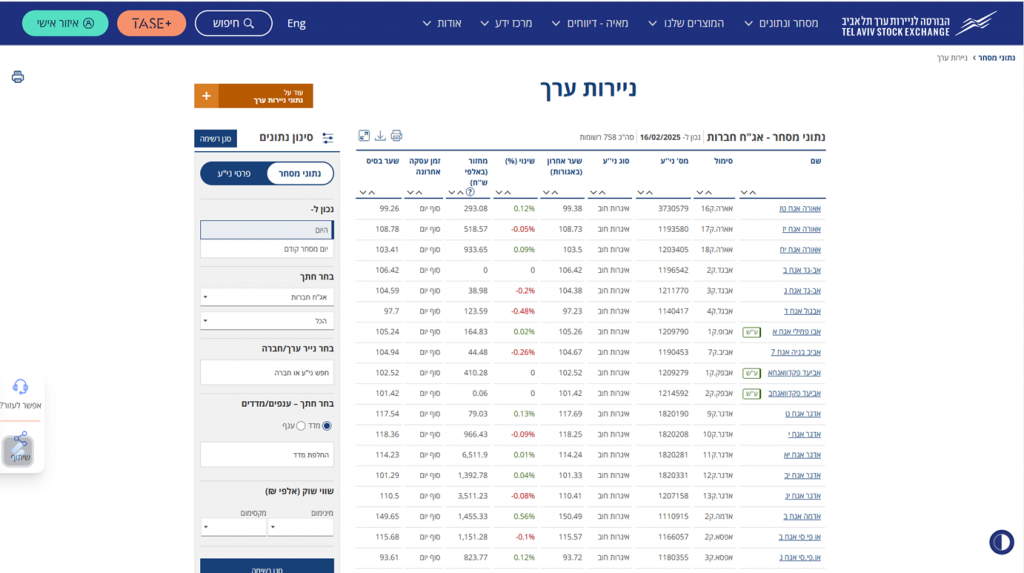Download the table data via the download icon

(x=380, y=136)
